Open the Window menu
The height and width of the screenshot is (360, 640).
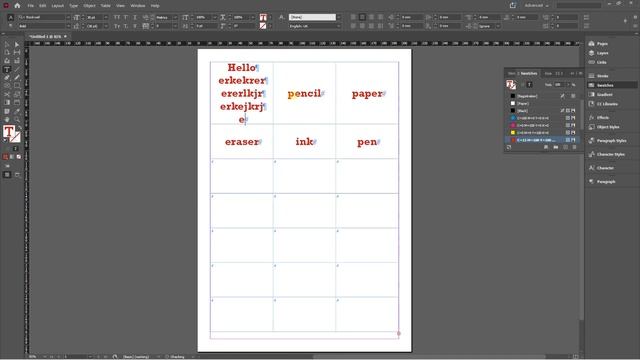138,6
